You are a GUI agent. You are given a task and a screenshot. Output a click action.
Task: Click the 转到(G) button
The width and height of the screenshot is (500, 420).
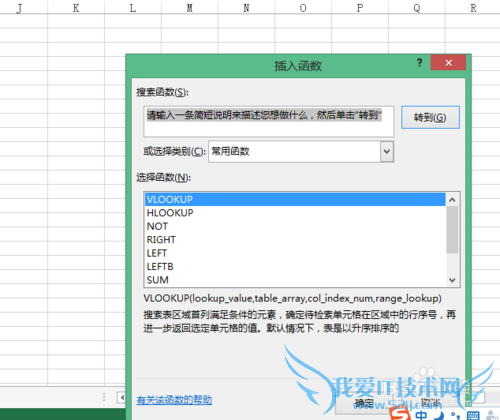430,117
